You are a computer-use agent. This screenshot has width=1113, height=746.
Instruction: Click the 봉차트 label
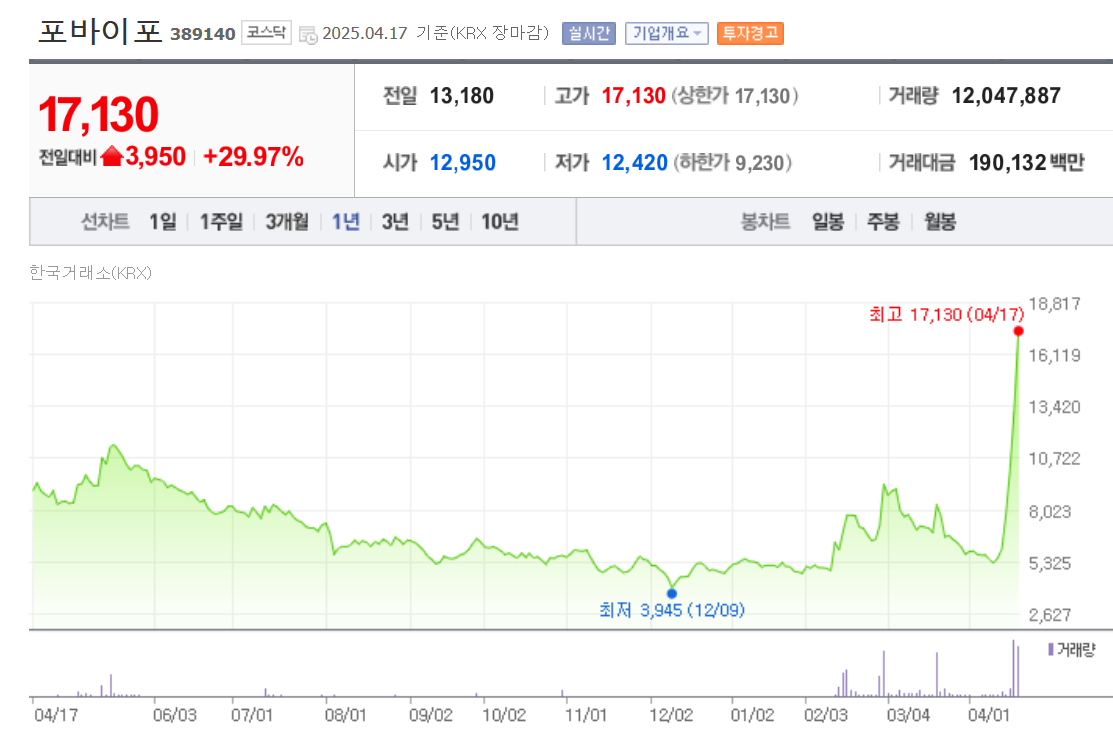765,221
